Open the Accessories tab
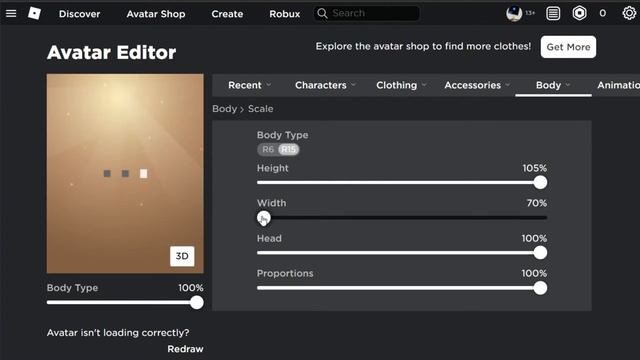 click(x=473, y=85)
